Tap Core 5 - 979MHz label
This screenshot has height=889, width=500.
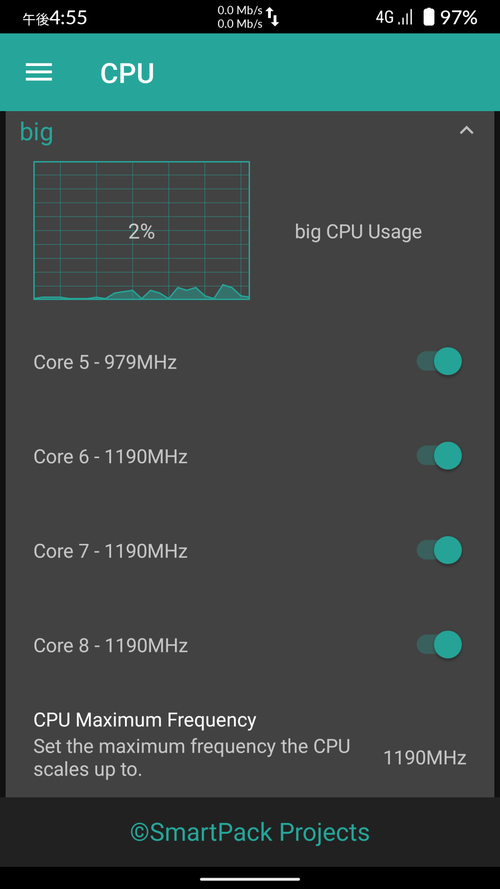(105, 362)
